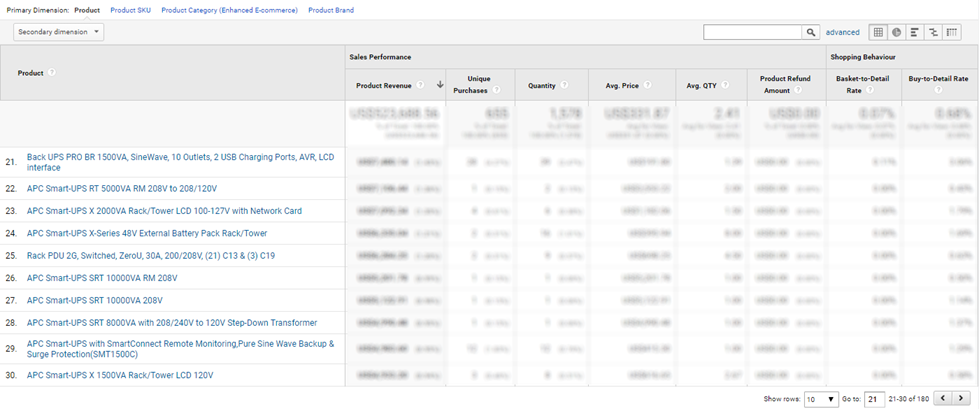The image size is (979, 409).
Task: Click the sort arrow on Product Revenue
Action: pos(440,86)
